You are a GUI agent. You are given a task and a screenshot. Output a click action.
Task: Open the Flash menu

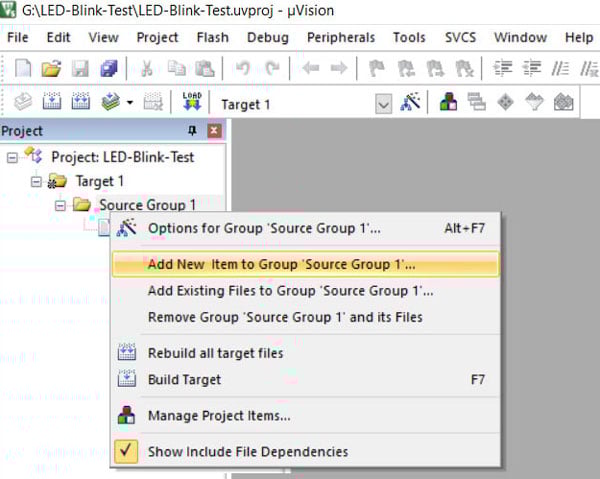pyautogui.click(x=212, y=37)
